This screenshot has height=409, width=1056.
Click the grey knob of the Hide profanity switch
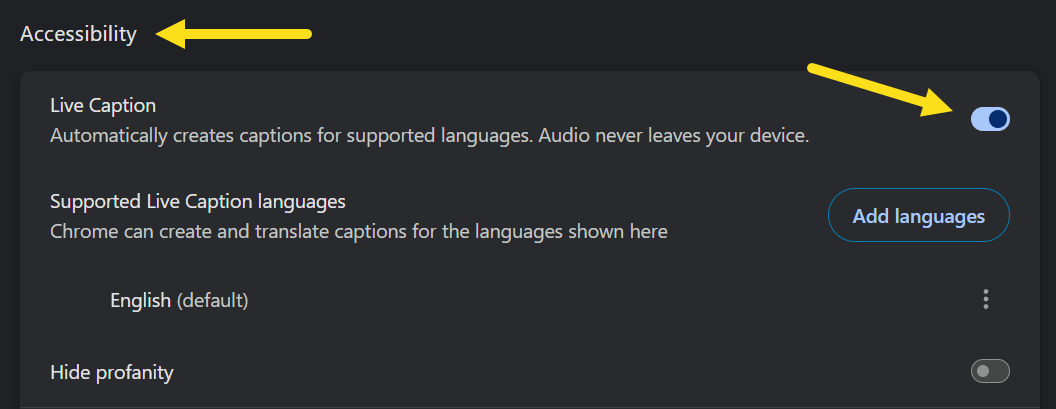983,371
